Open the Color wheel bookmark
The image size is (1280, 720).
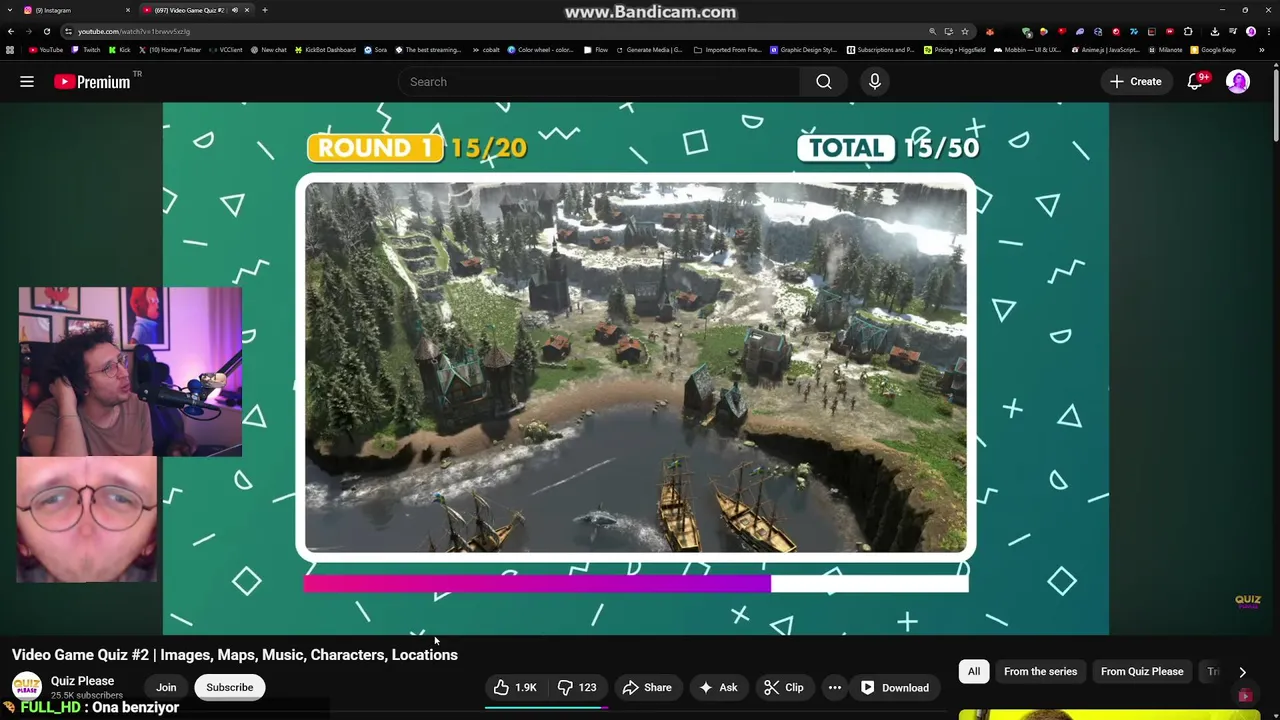540,50
